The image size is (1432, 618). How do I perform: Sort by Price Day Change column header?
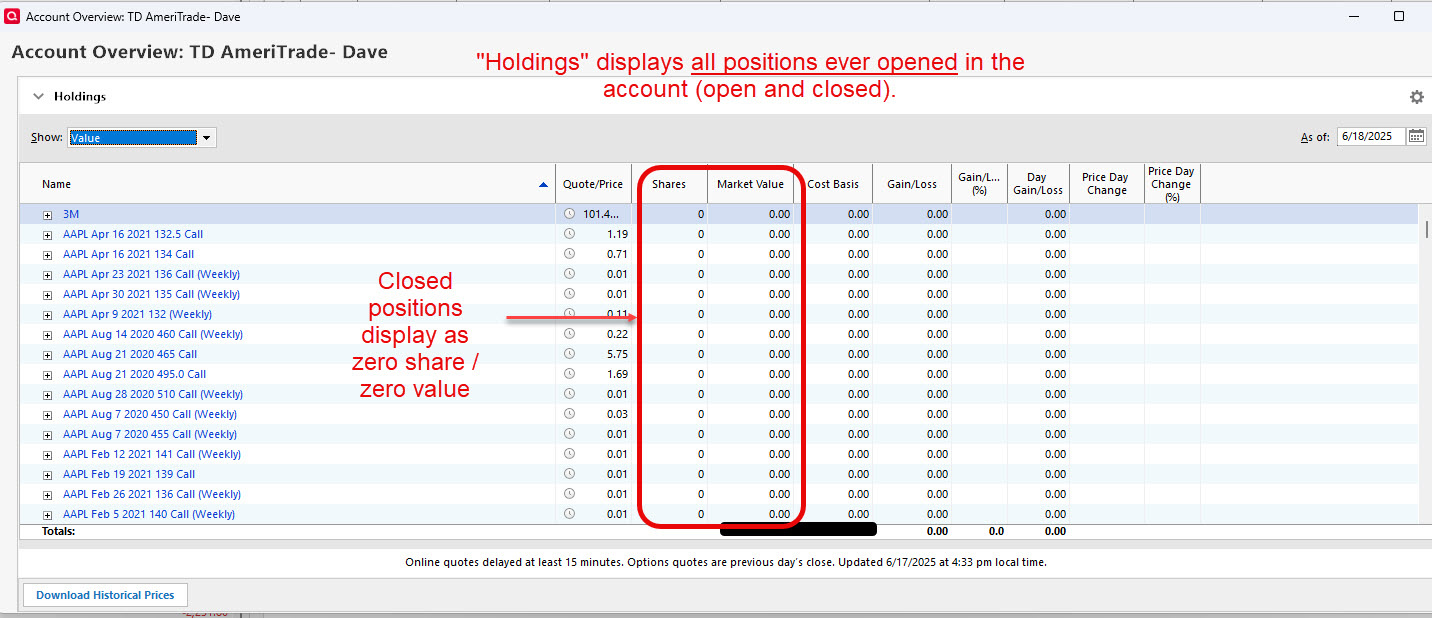1106,184
